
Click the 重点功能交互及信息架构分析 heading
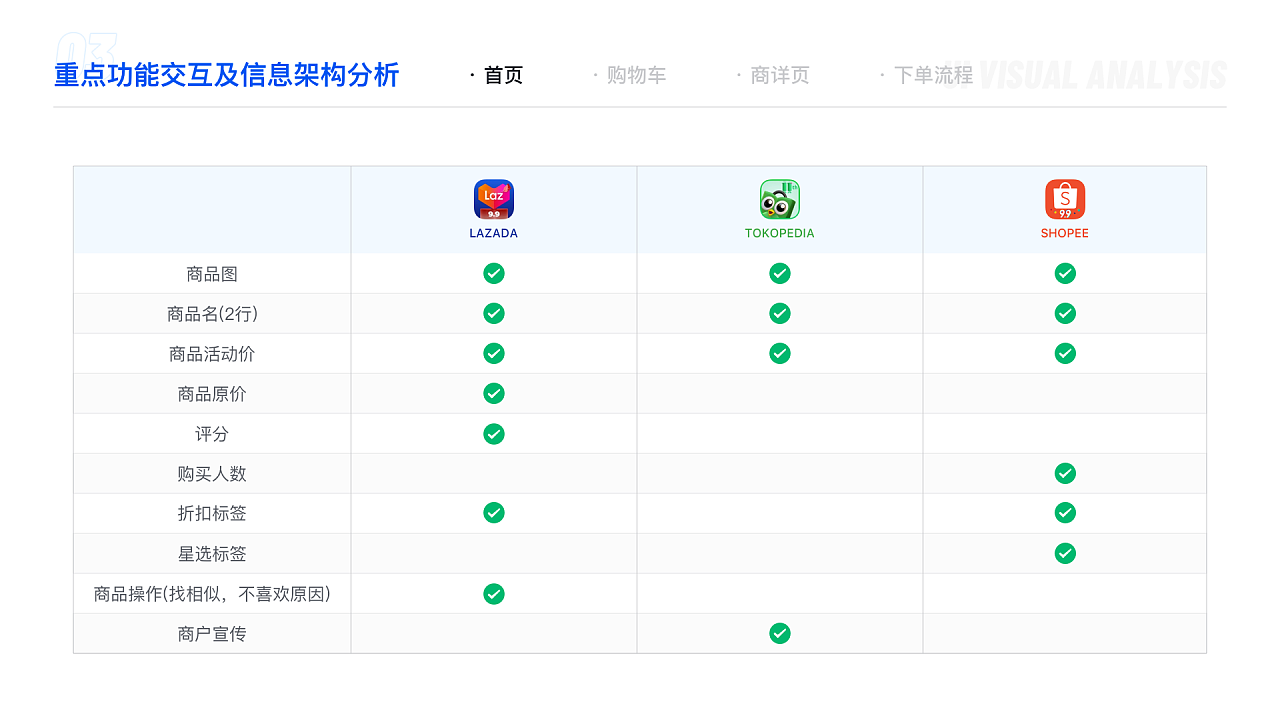pos(227,75)
